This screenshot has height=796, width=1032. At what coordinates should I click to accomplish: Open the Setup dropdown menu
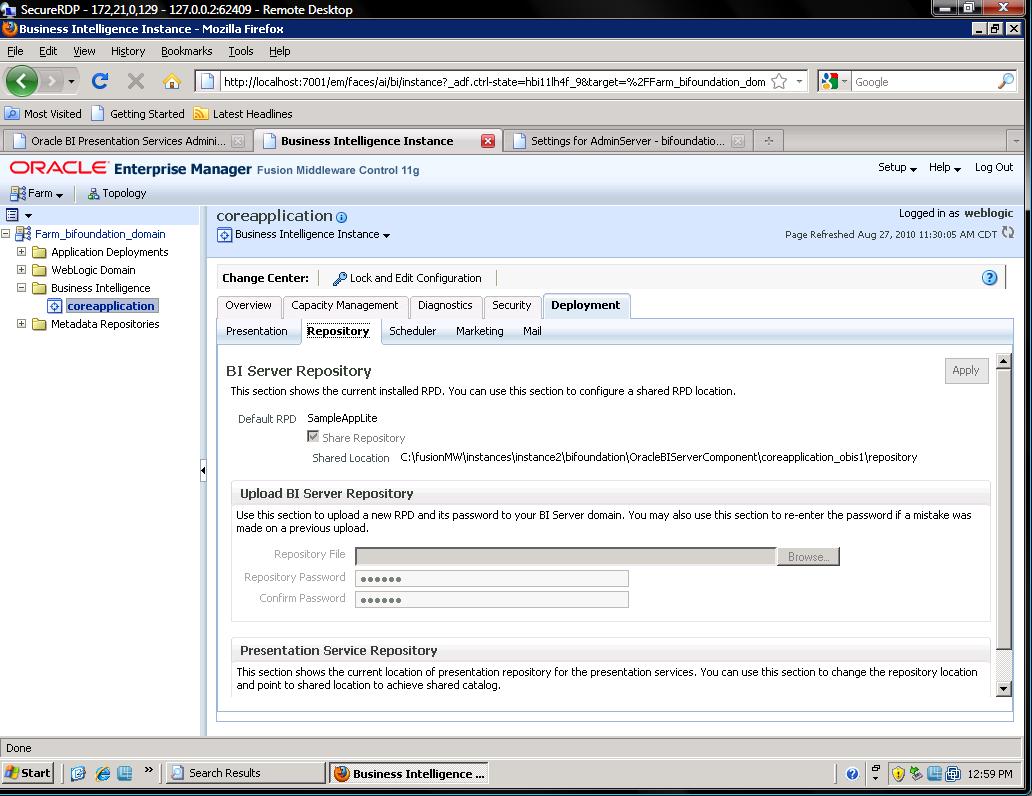tap(897, 167)
